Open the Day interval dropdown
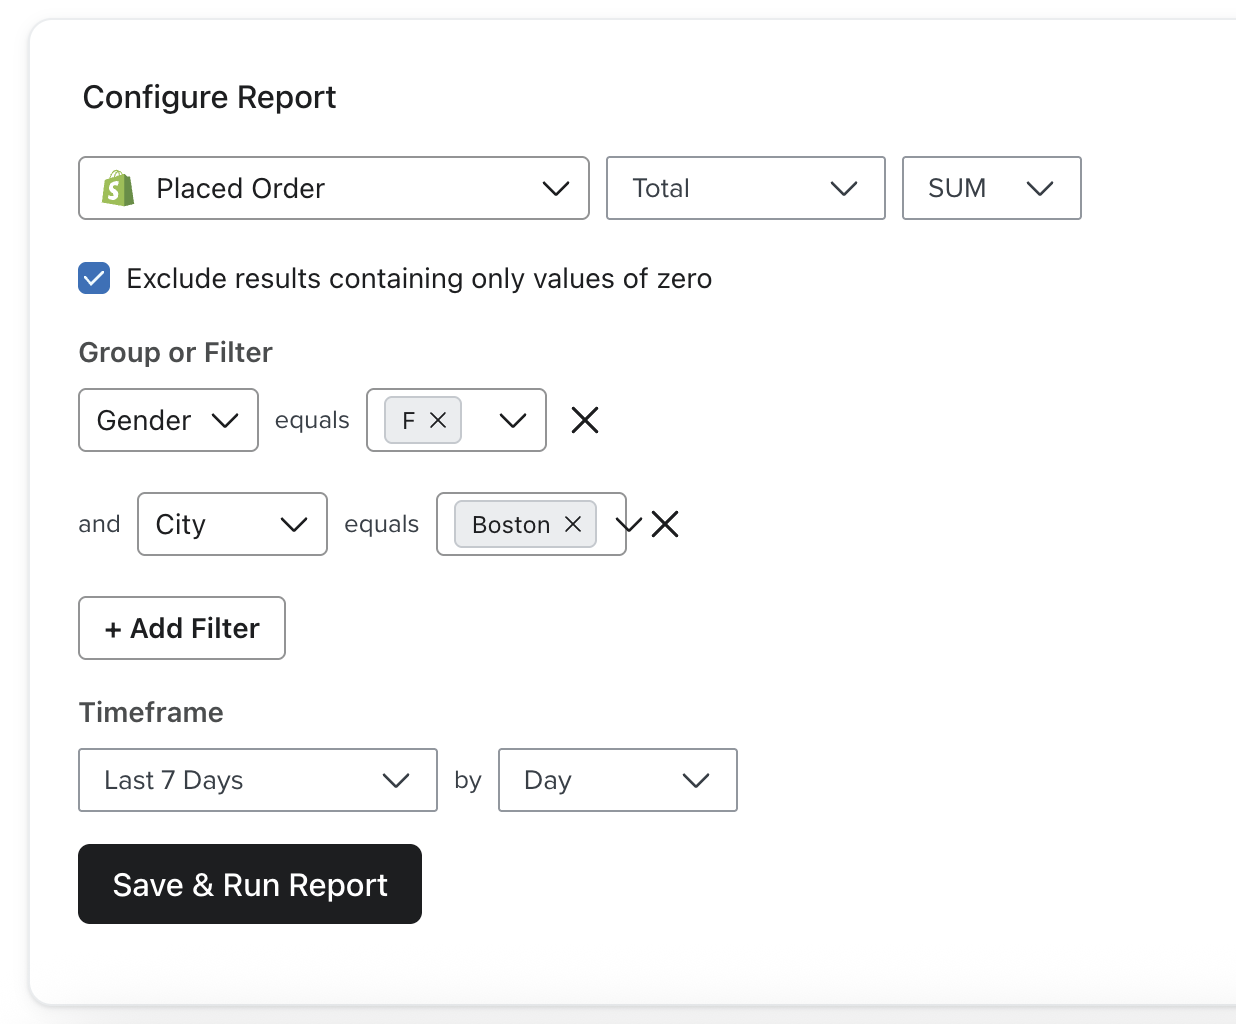Viewport: 1236px width, 1024px height. point(617,780)
